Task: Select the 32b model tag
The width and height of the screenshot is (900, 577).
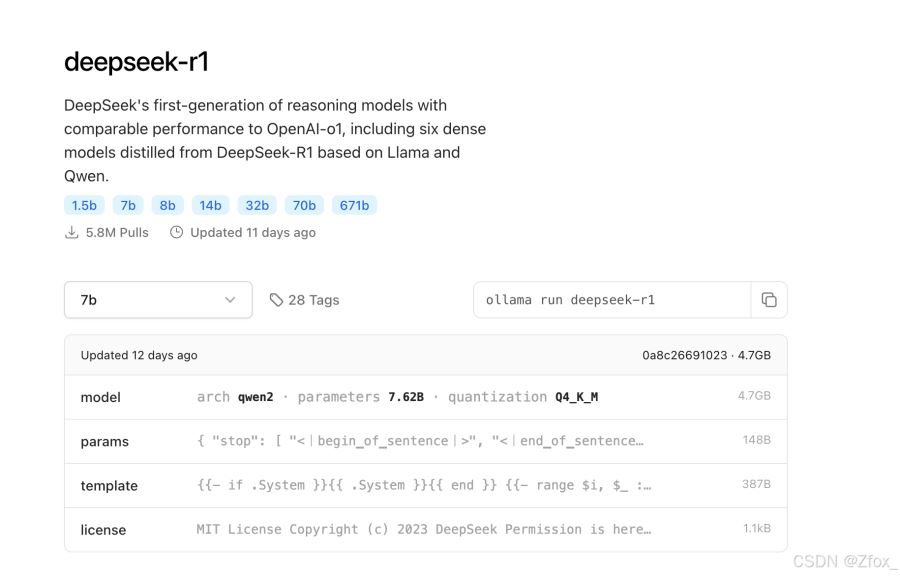Action: [x=257, y=205]
